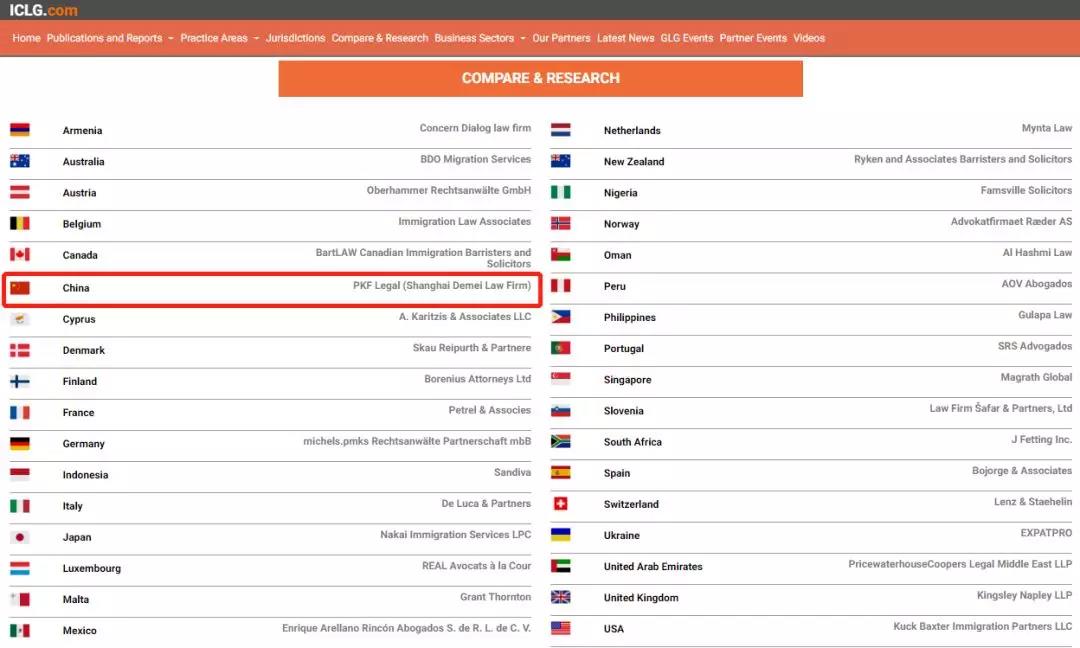Viewport: 1080px width, 648px height.
Task: Click the Switzerland flag icon
Action: point(561,504)
